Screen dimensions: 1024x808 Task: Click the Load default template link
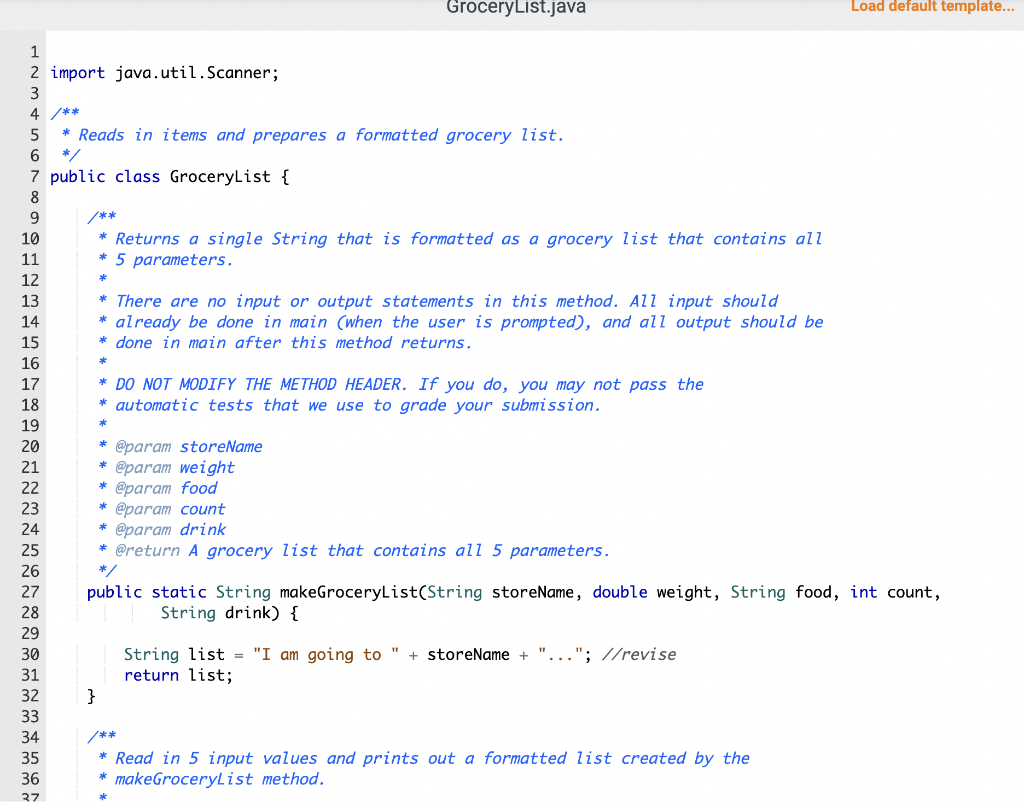pyautogui.click(x=932, y=7)
